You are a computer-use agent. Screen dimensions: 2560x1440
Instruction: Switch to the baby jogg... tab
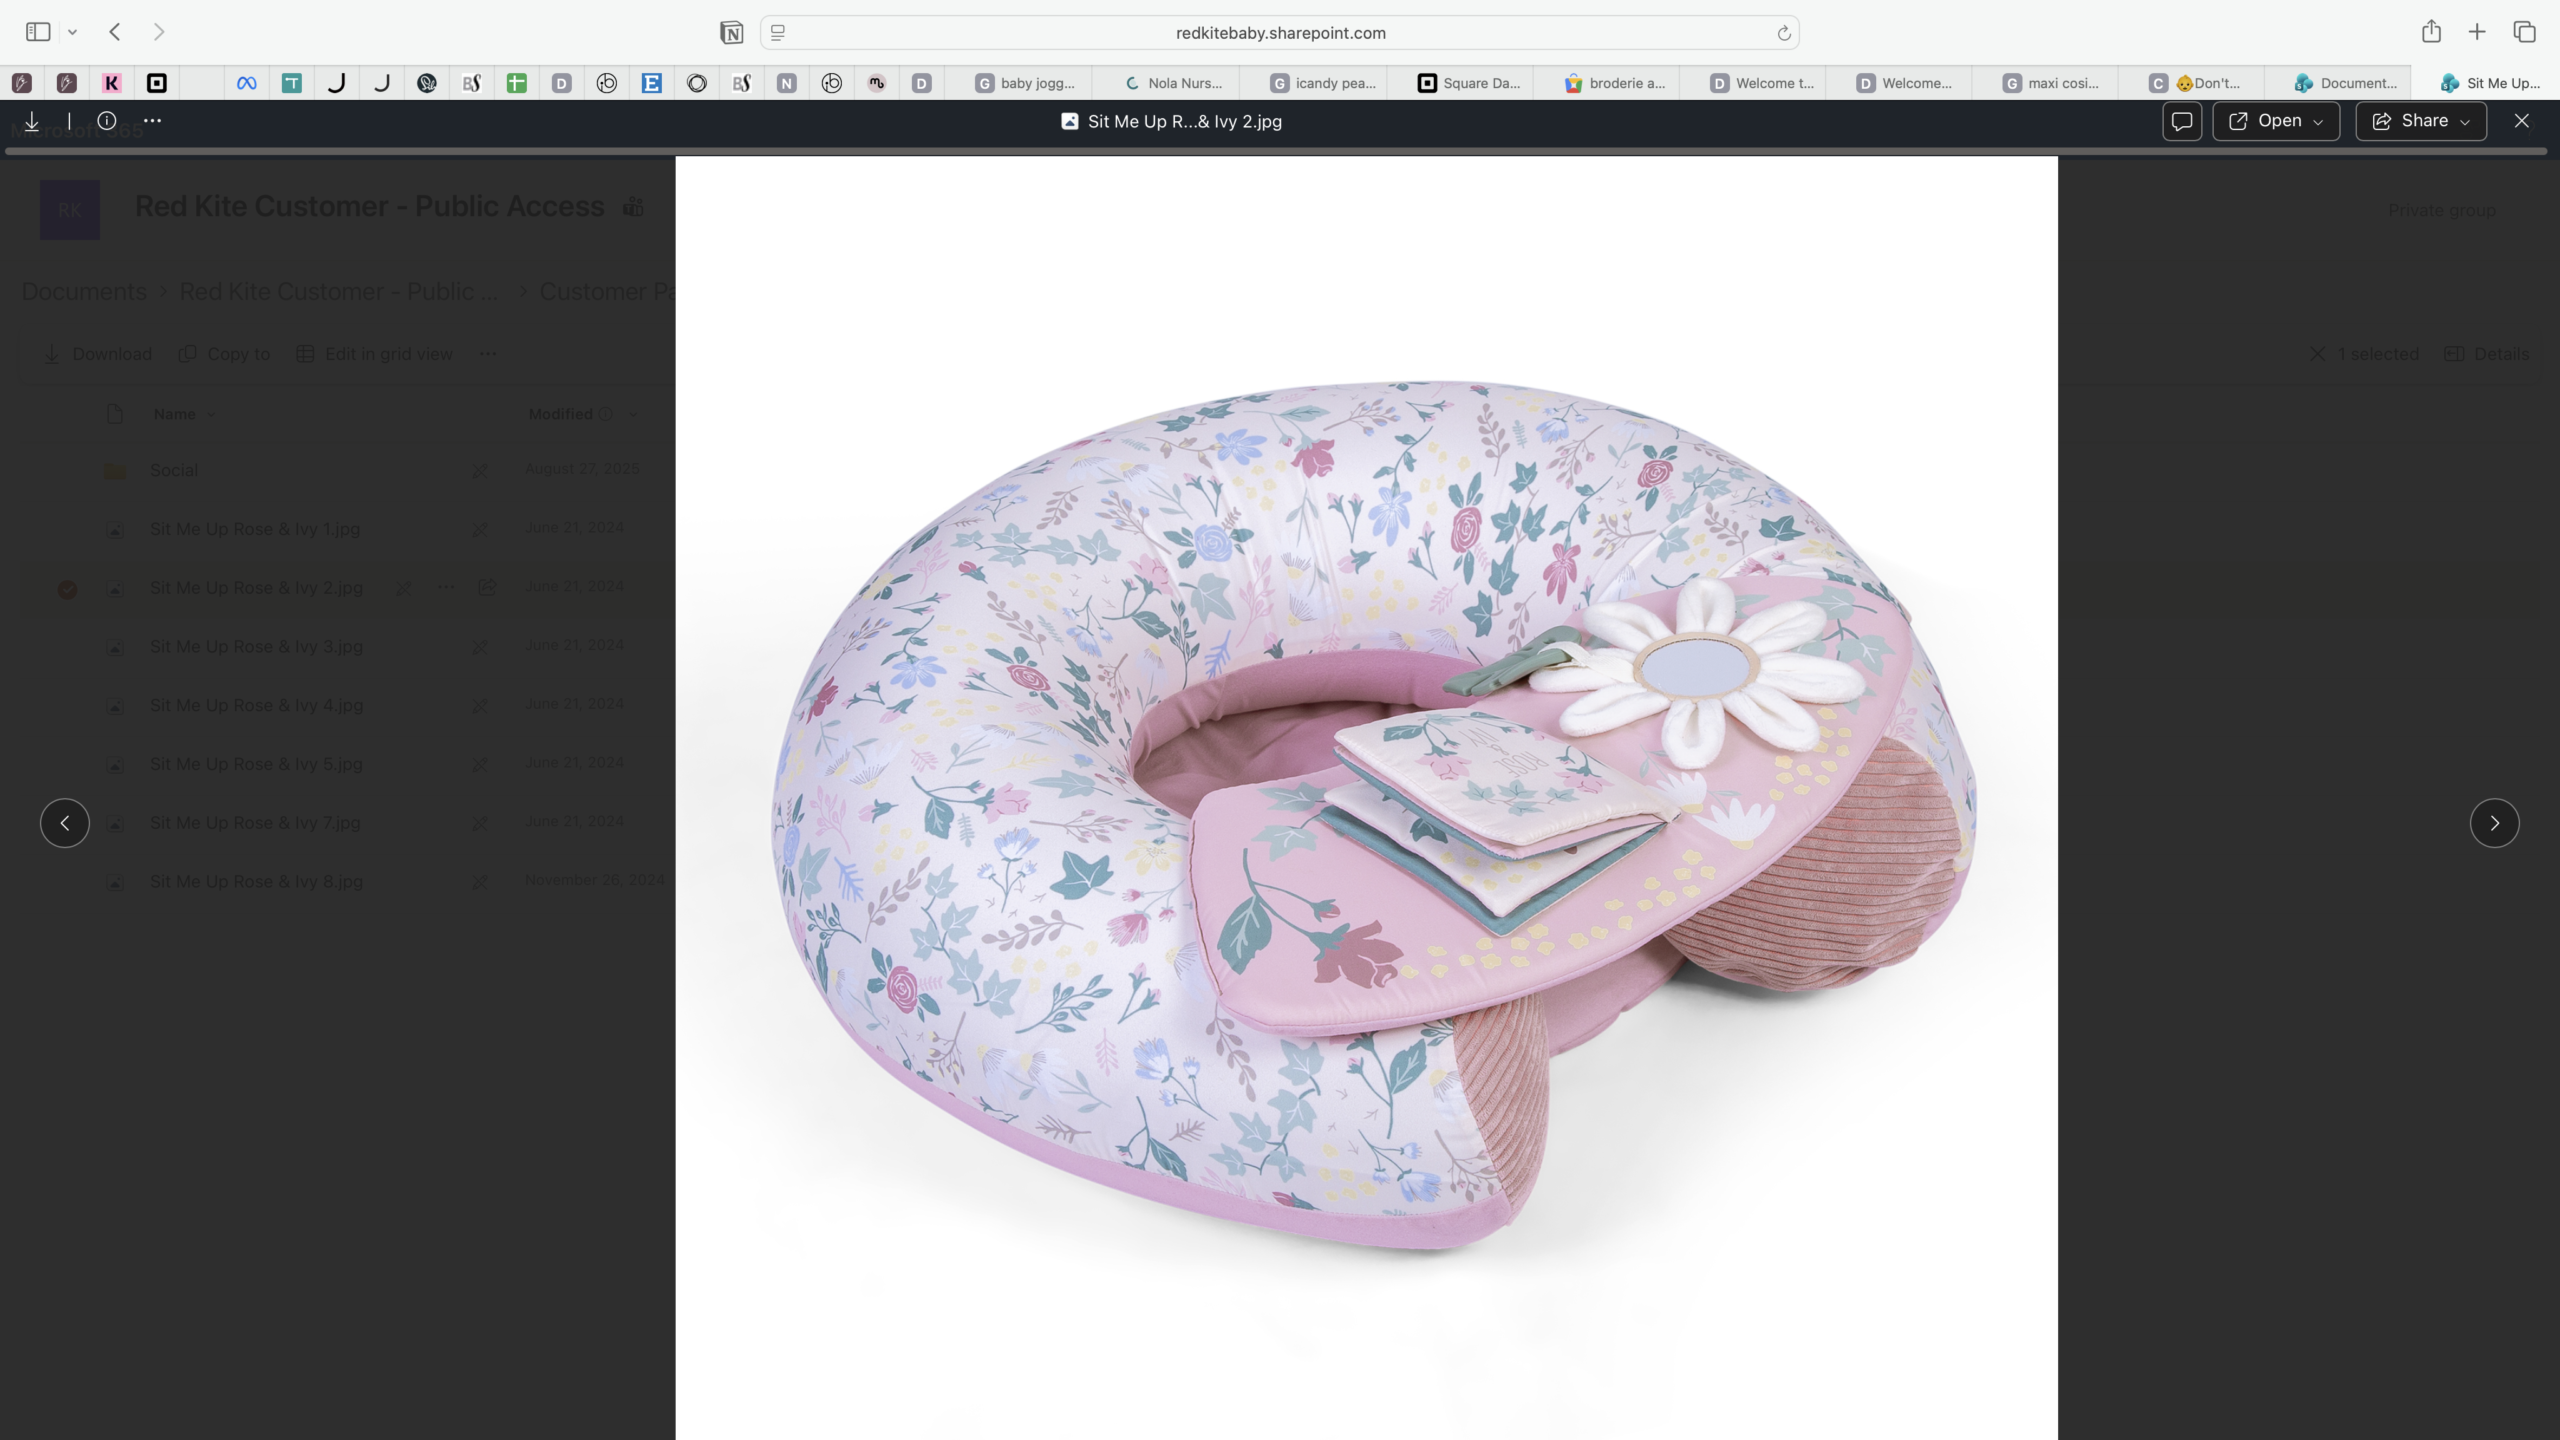(x=1018, y=83)
